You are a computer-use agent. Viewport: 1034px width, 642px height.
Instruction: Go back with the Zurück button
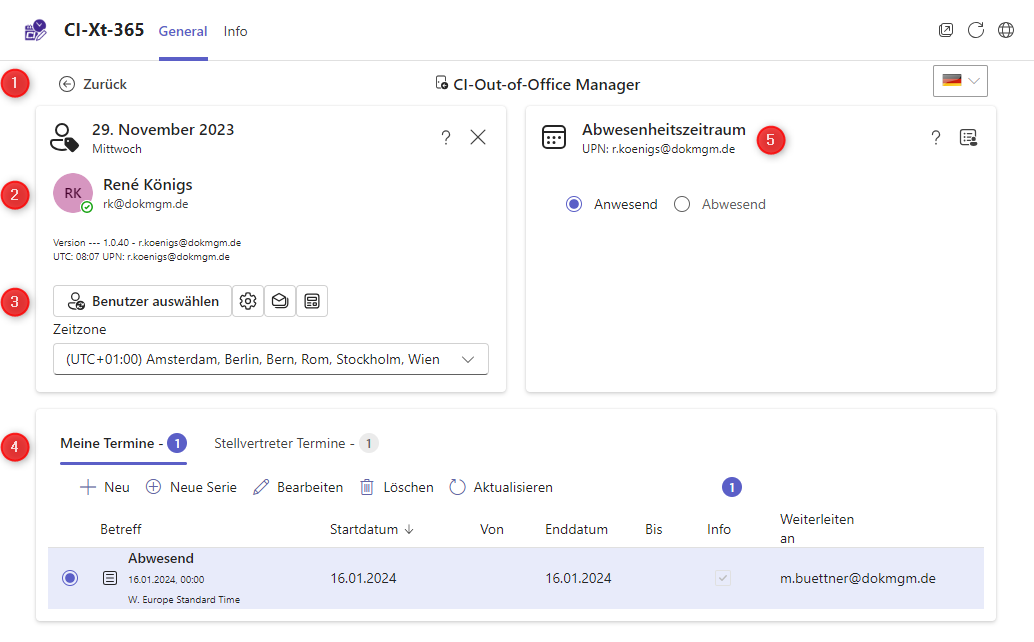coord(93,84)
